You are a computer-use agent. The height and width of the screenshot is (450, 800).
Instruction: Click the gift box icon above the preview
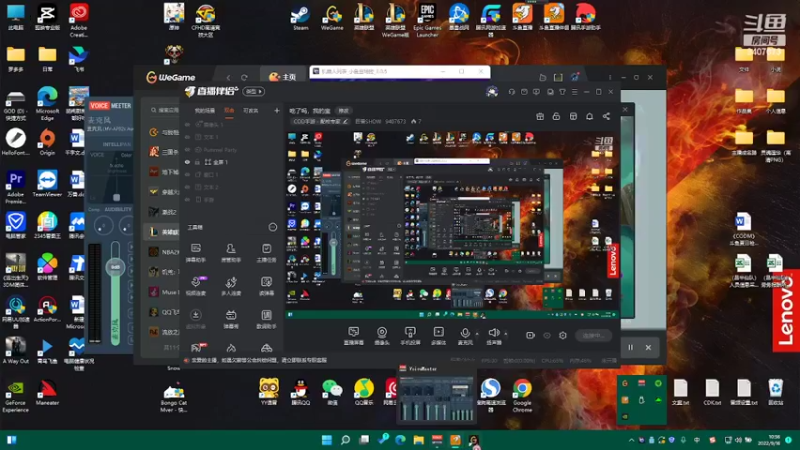(x=540, y=116)
